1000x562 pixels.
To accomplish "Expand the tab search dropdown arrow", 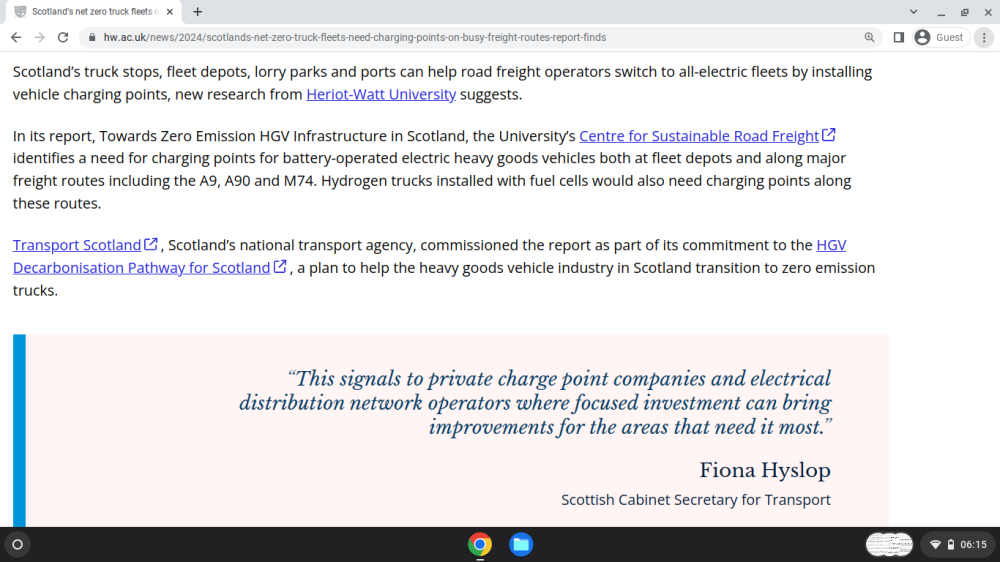I will coord(913,11).
